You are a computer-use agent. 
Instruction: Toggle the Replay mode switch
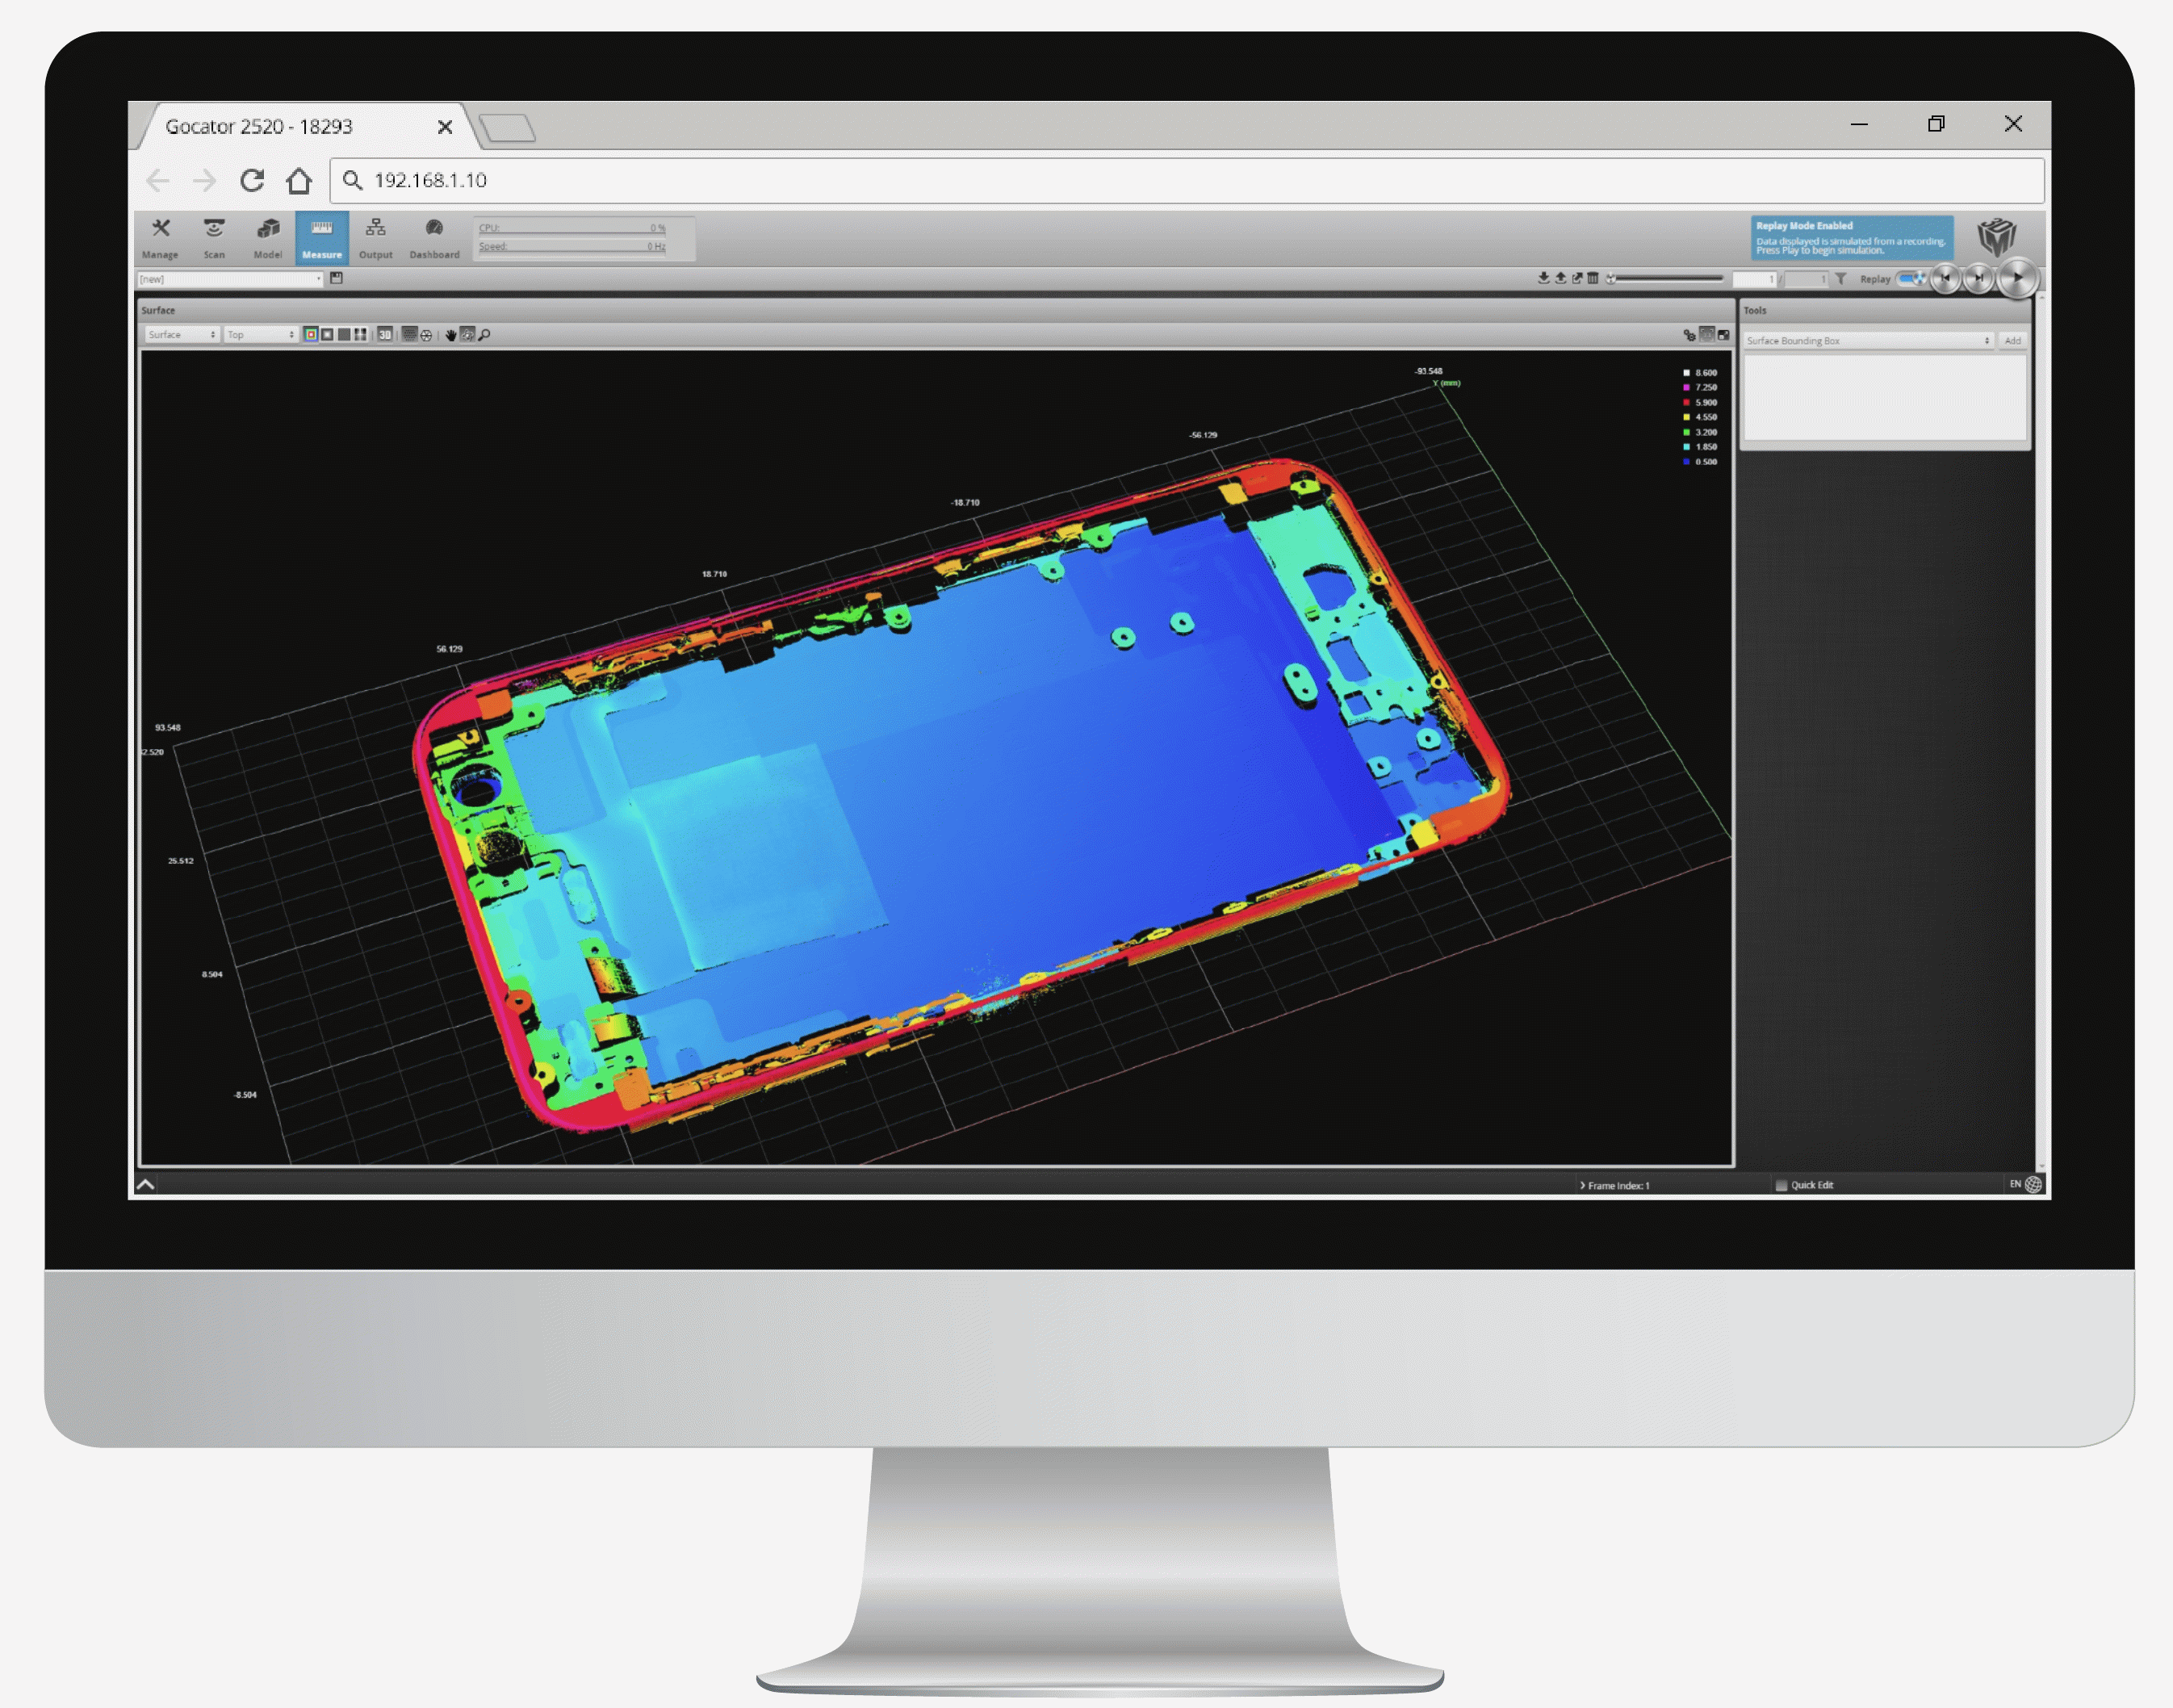click(x=1911, y=278)
